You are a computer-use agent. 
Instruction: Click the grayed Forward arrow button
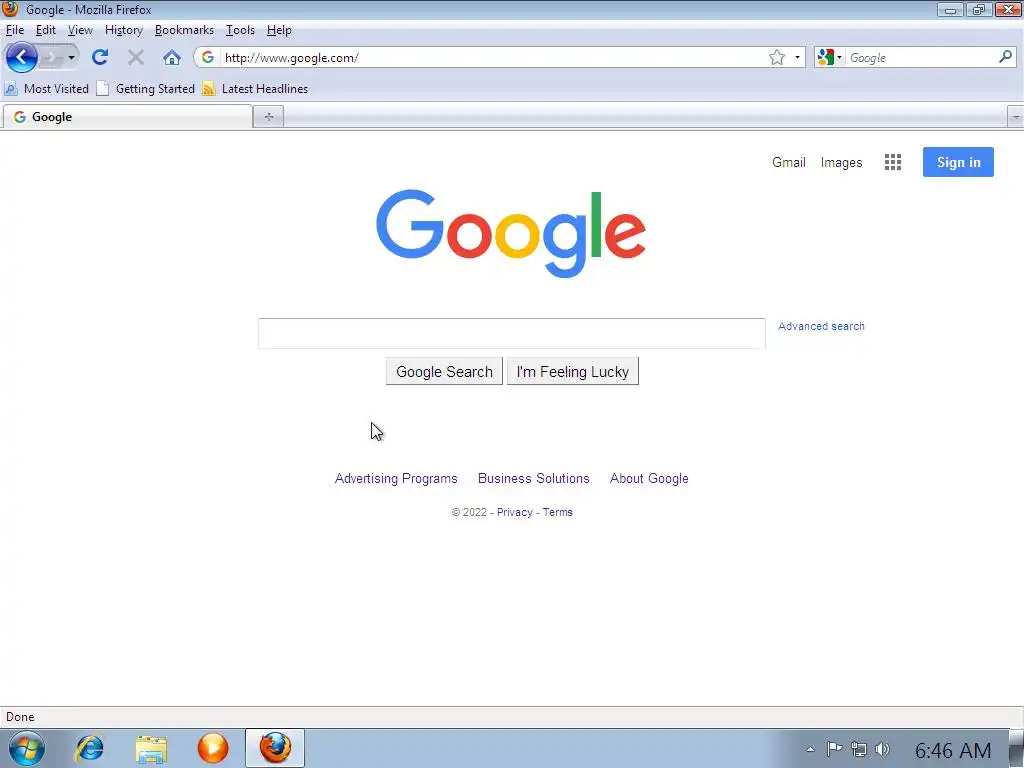[x=51, y=57]
